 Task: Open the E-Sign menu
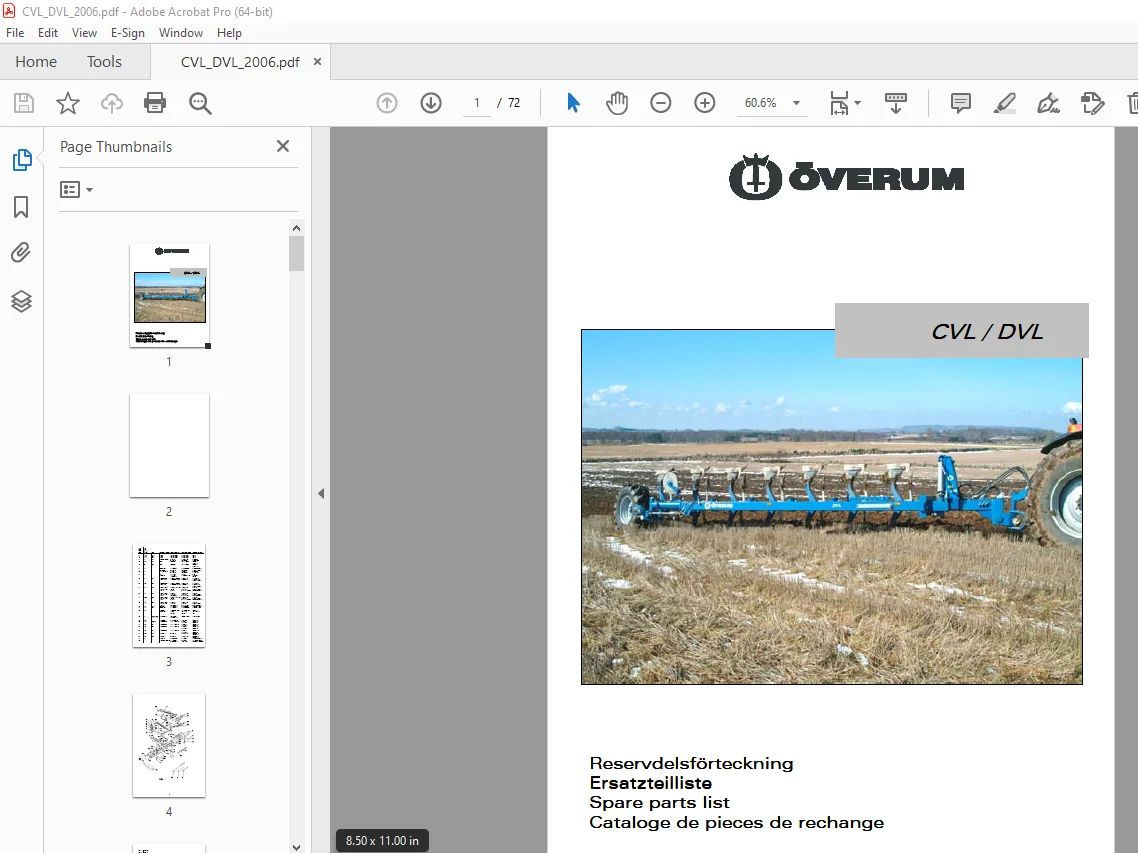point(128,33)
